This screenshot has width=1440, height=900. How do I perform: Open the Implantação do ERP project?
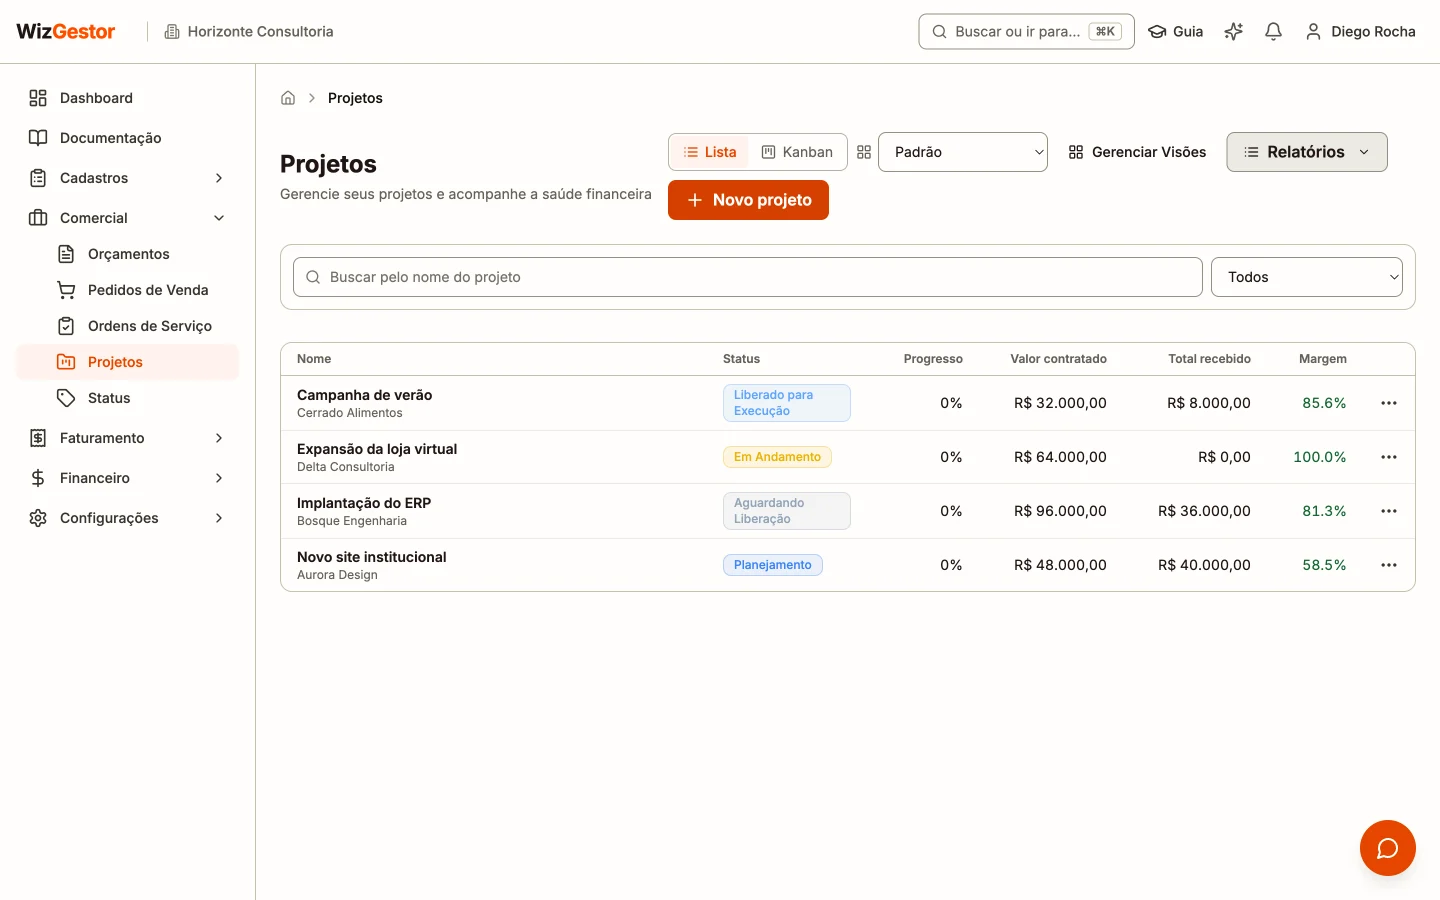click(x=364, y=503)
